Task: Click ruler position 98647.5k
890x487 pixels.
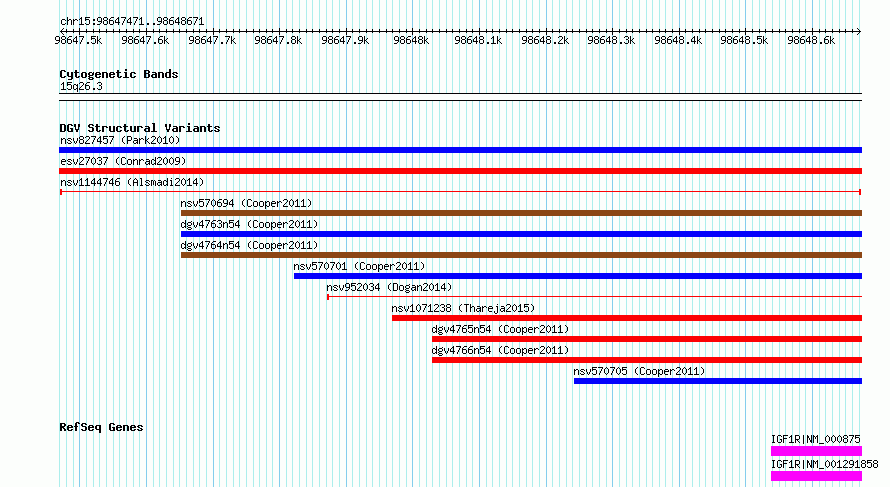Action: [78, 40]
